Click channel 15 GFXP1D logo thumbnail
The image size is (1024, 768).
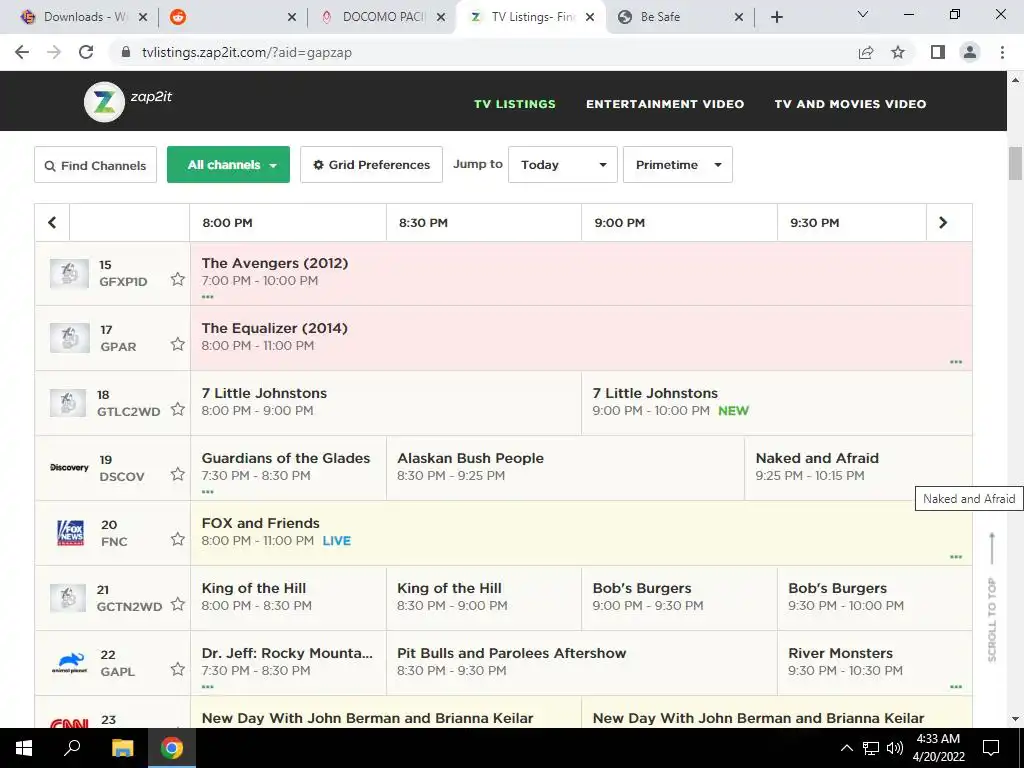click(x=69, y=274)
